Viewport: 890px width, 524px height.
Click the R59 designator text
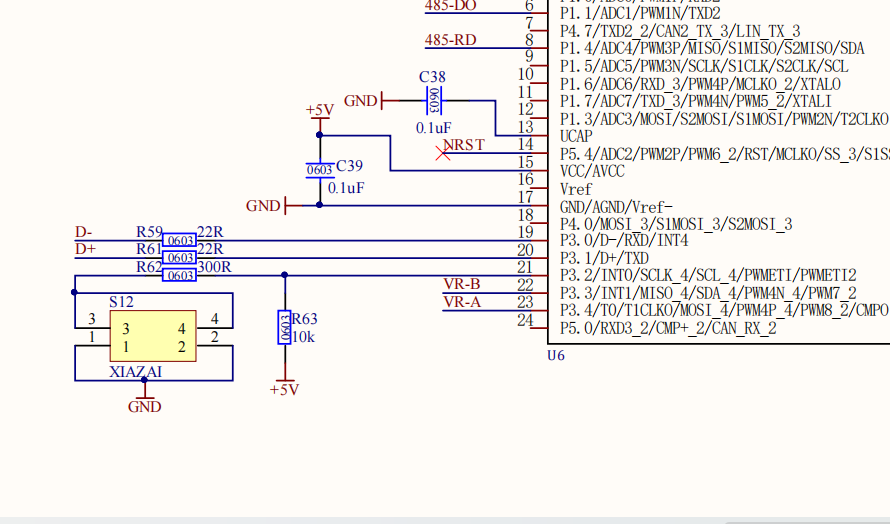coord(149,232)
